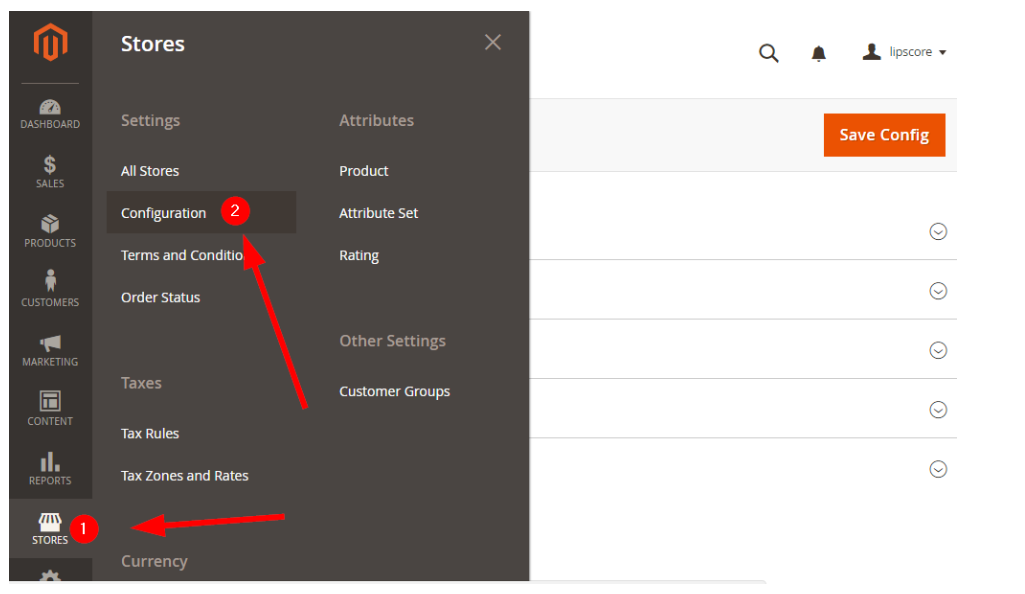Click the search magnifier icon
Screen dimensions: 1025x594
768,53
